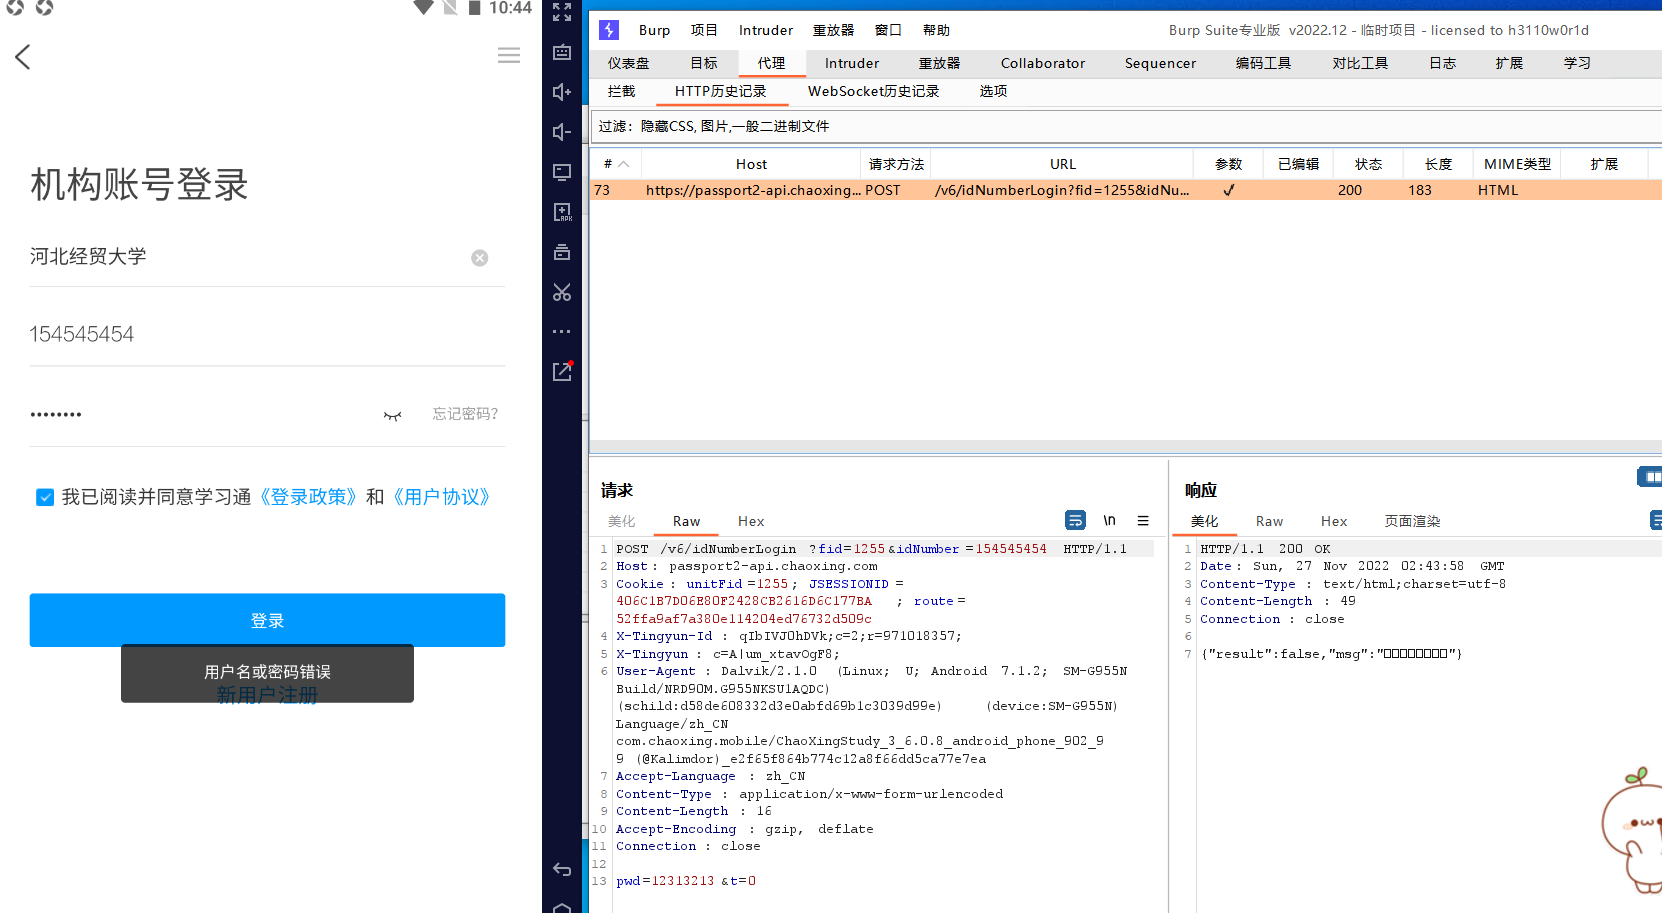Click emulator screen display icon

pyautogui.click(x=562, y=172)
